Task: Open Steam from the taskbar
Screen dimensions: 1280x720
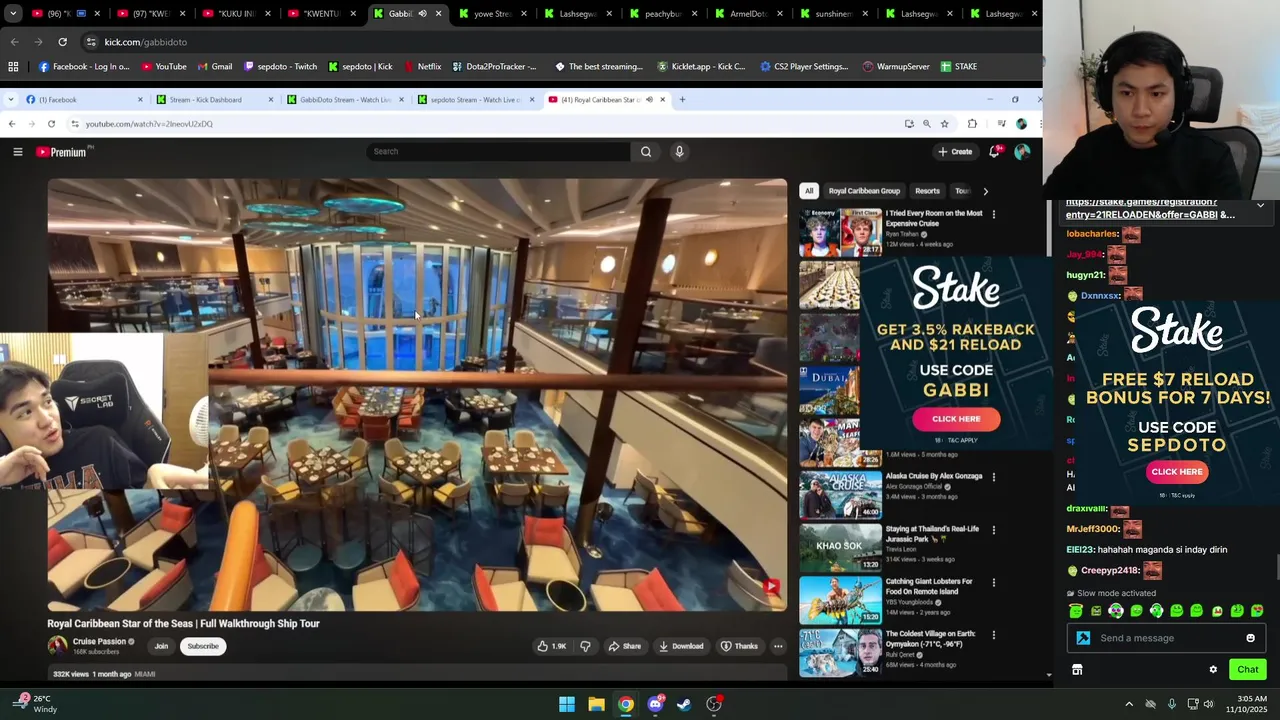Action: 684,704
